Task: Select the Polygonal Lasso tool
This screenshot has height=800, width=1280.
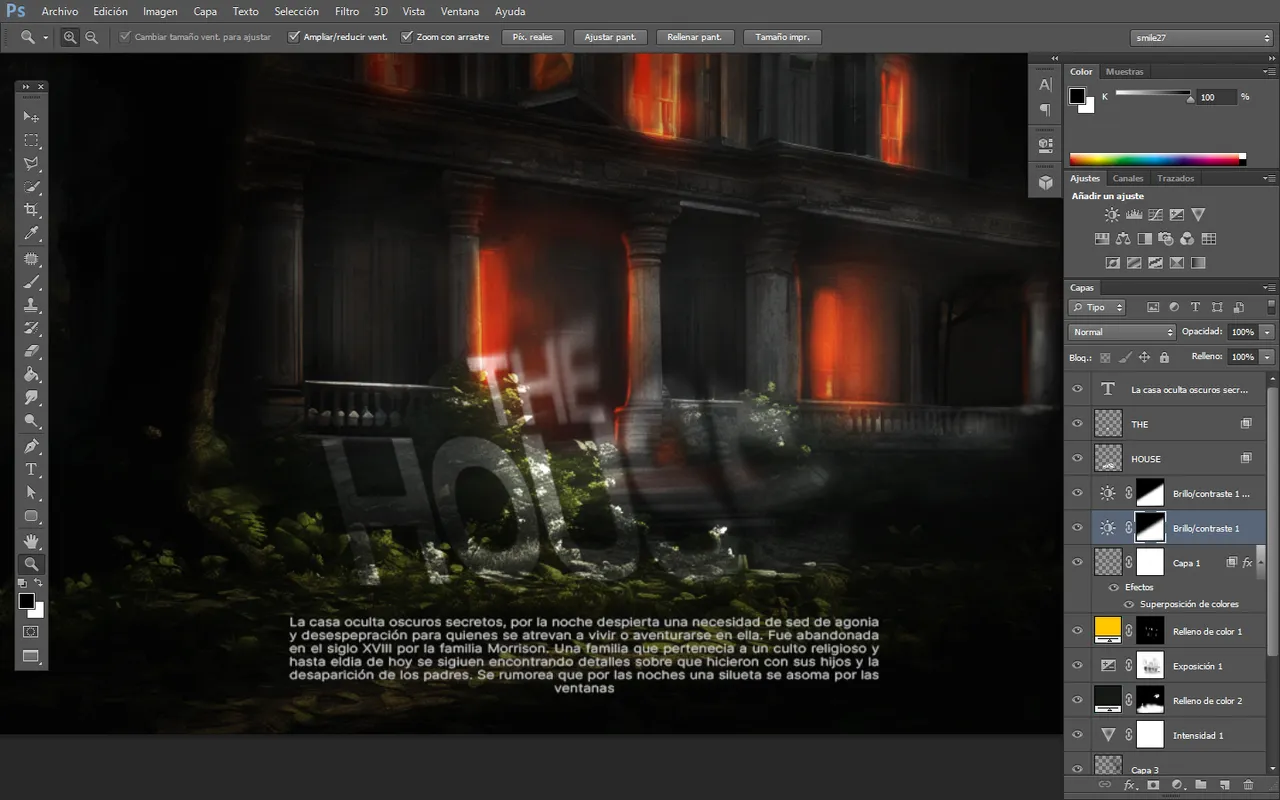Action: pyautogui.click(x=31, y=163)
